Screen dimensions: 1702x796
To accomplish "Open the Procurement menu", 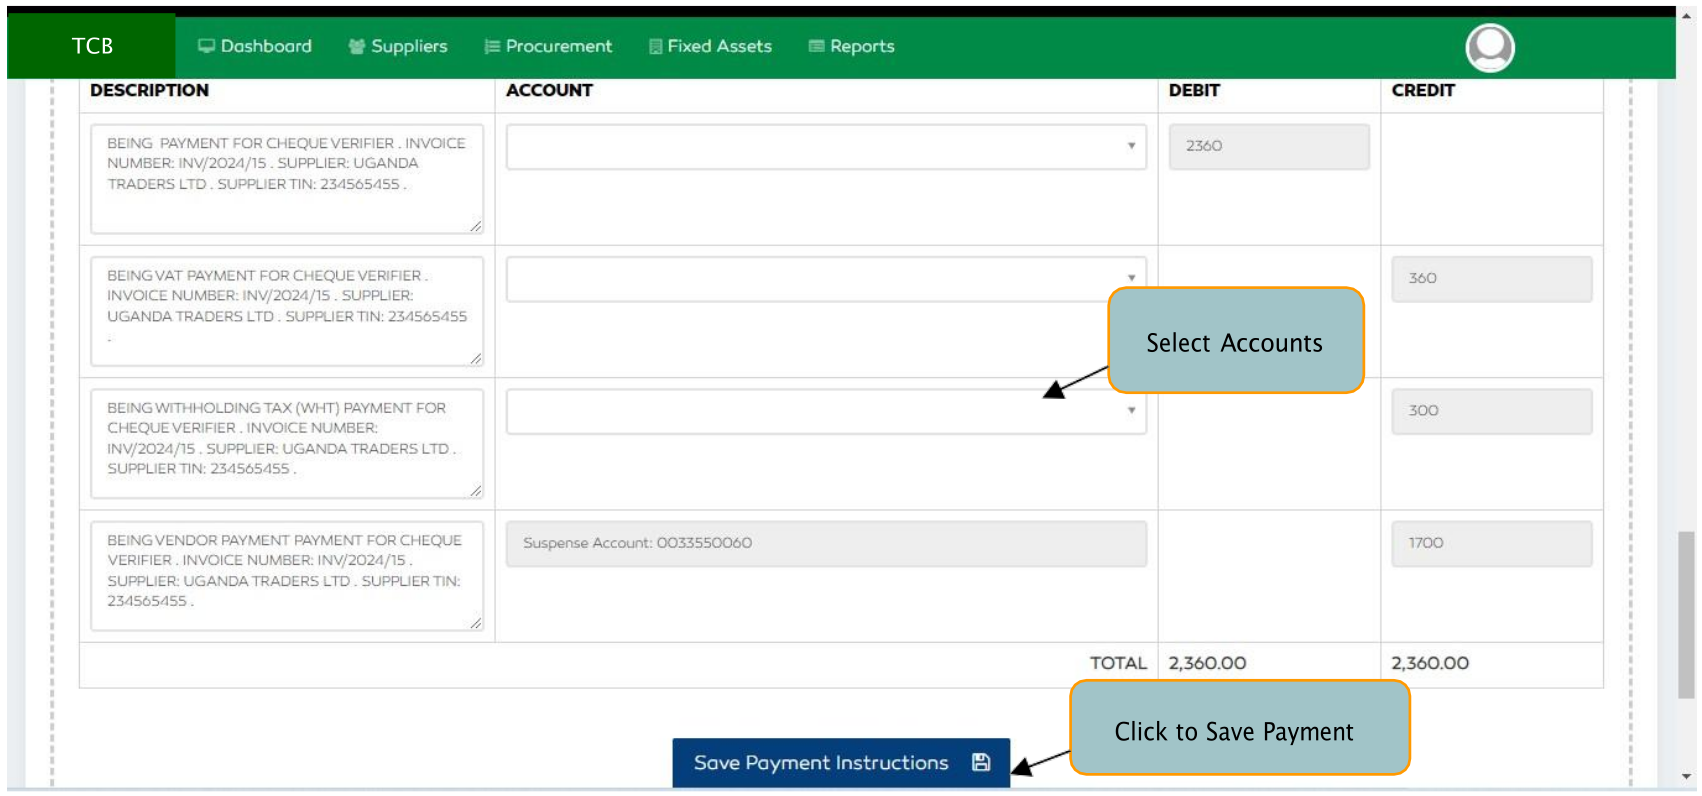I will pos(558,46).
